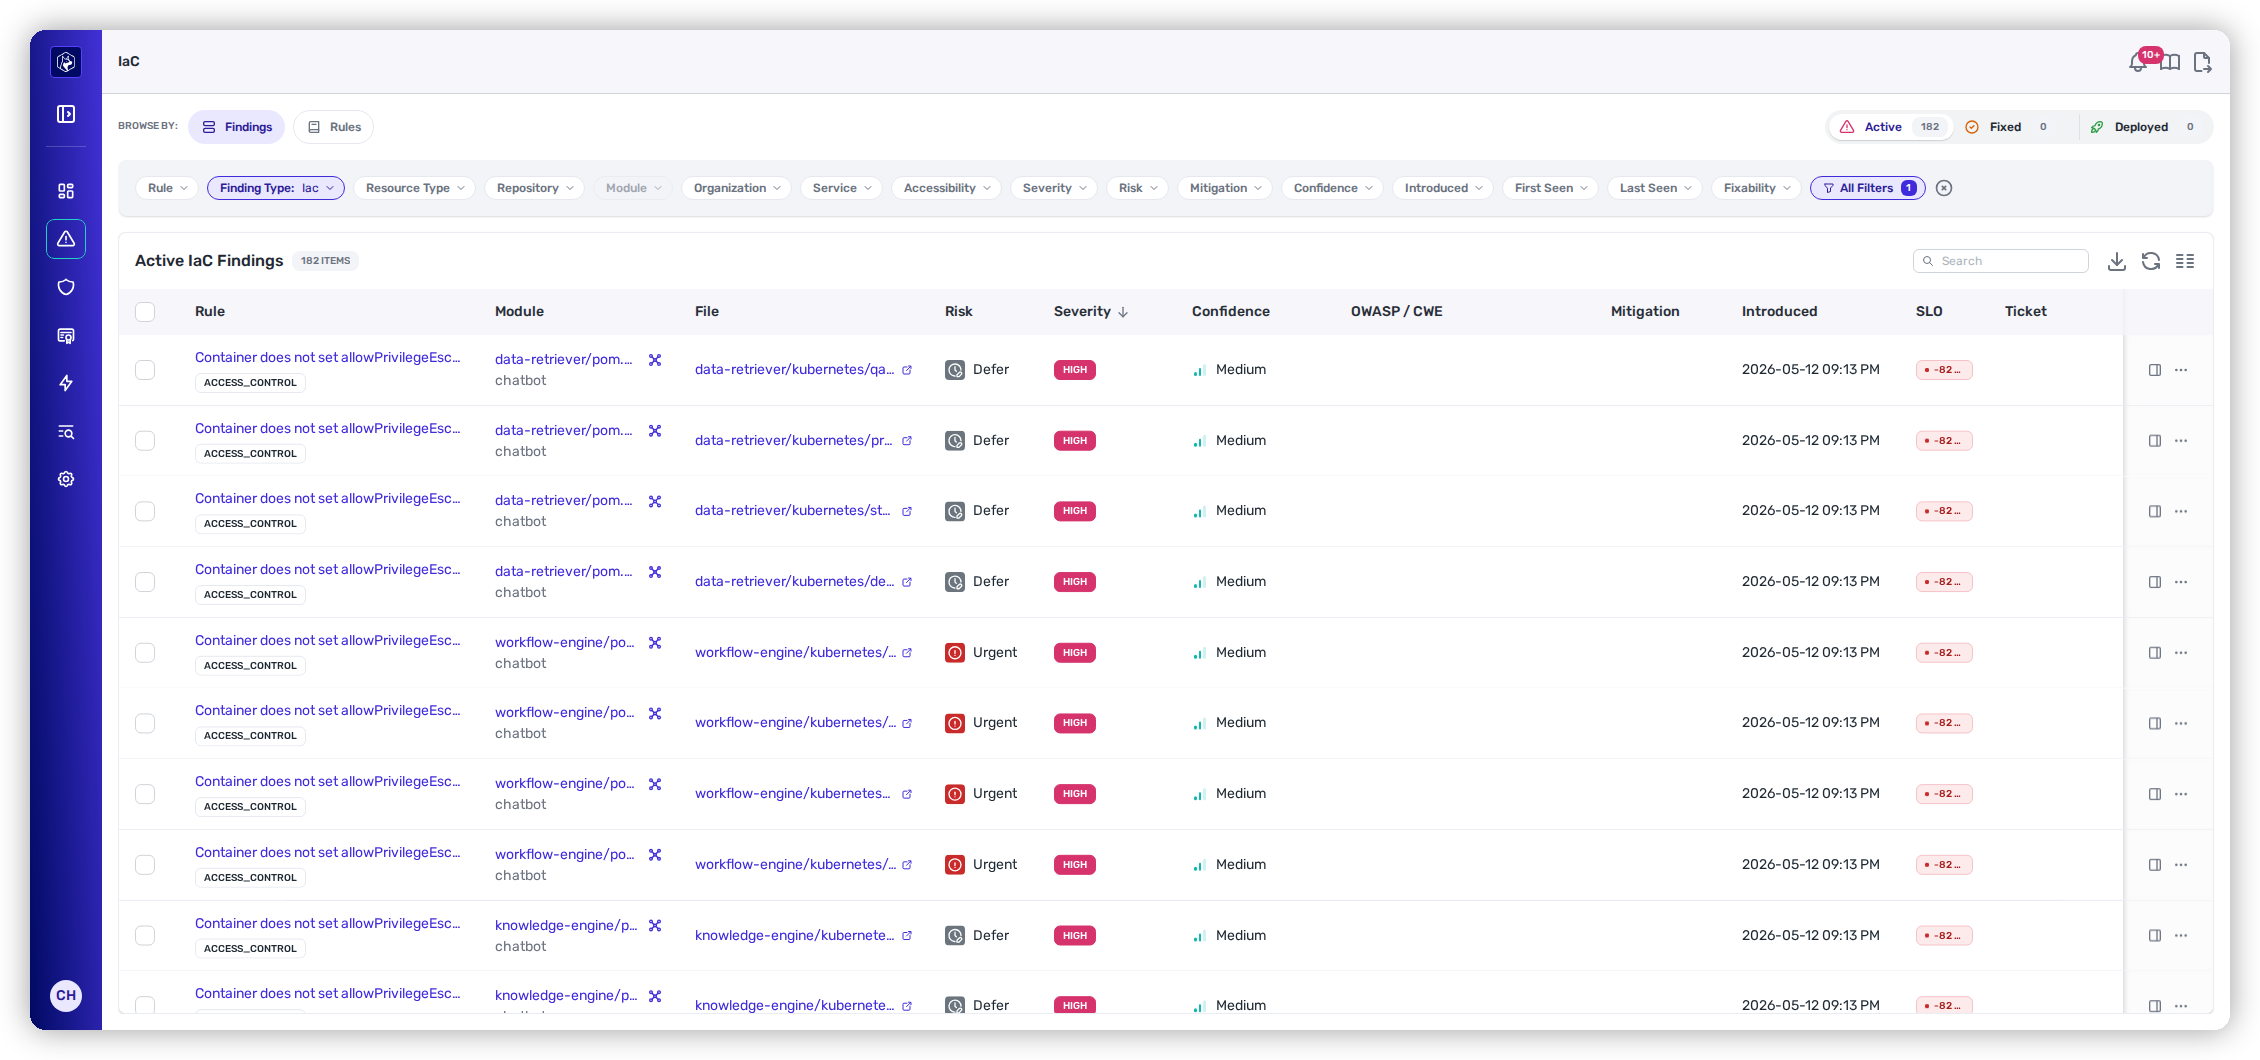Open the column layout icon
2260x1060 pixels.
tap(2185, 261)
